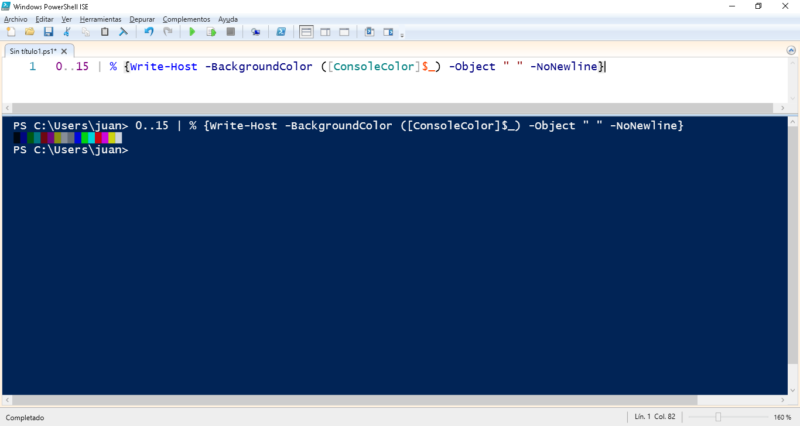Open the Ayuda menu
This screenshot has width=800, height=426.
(228, 19)
